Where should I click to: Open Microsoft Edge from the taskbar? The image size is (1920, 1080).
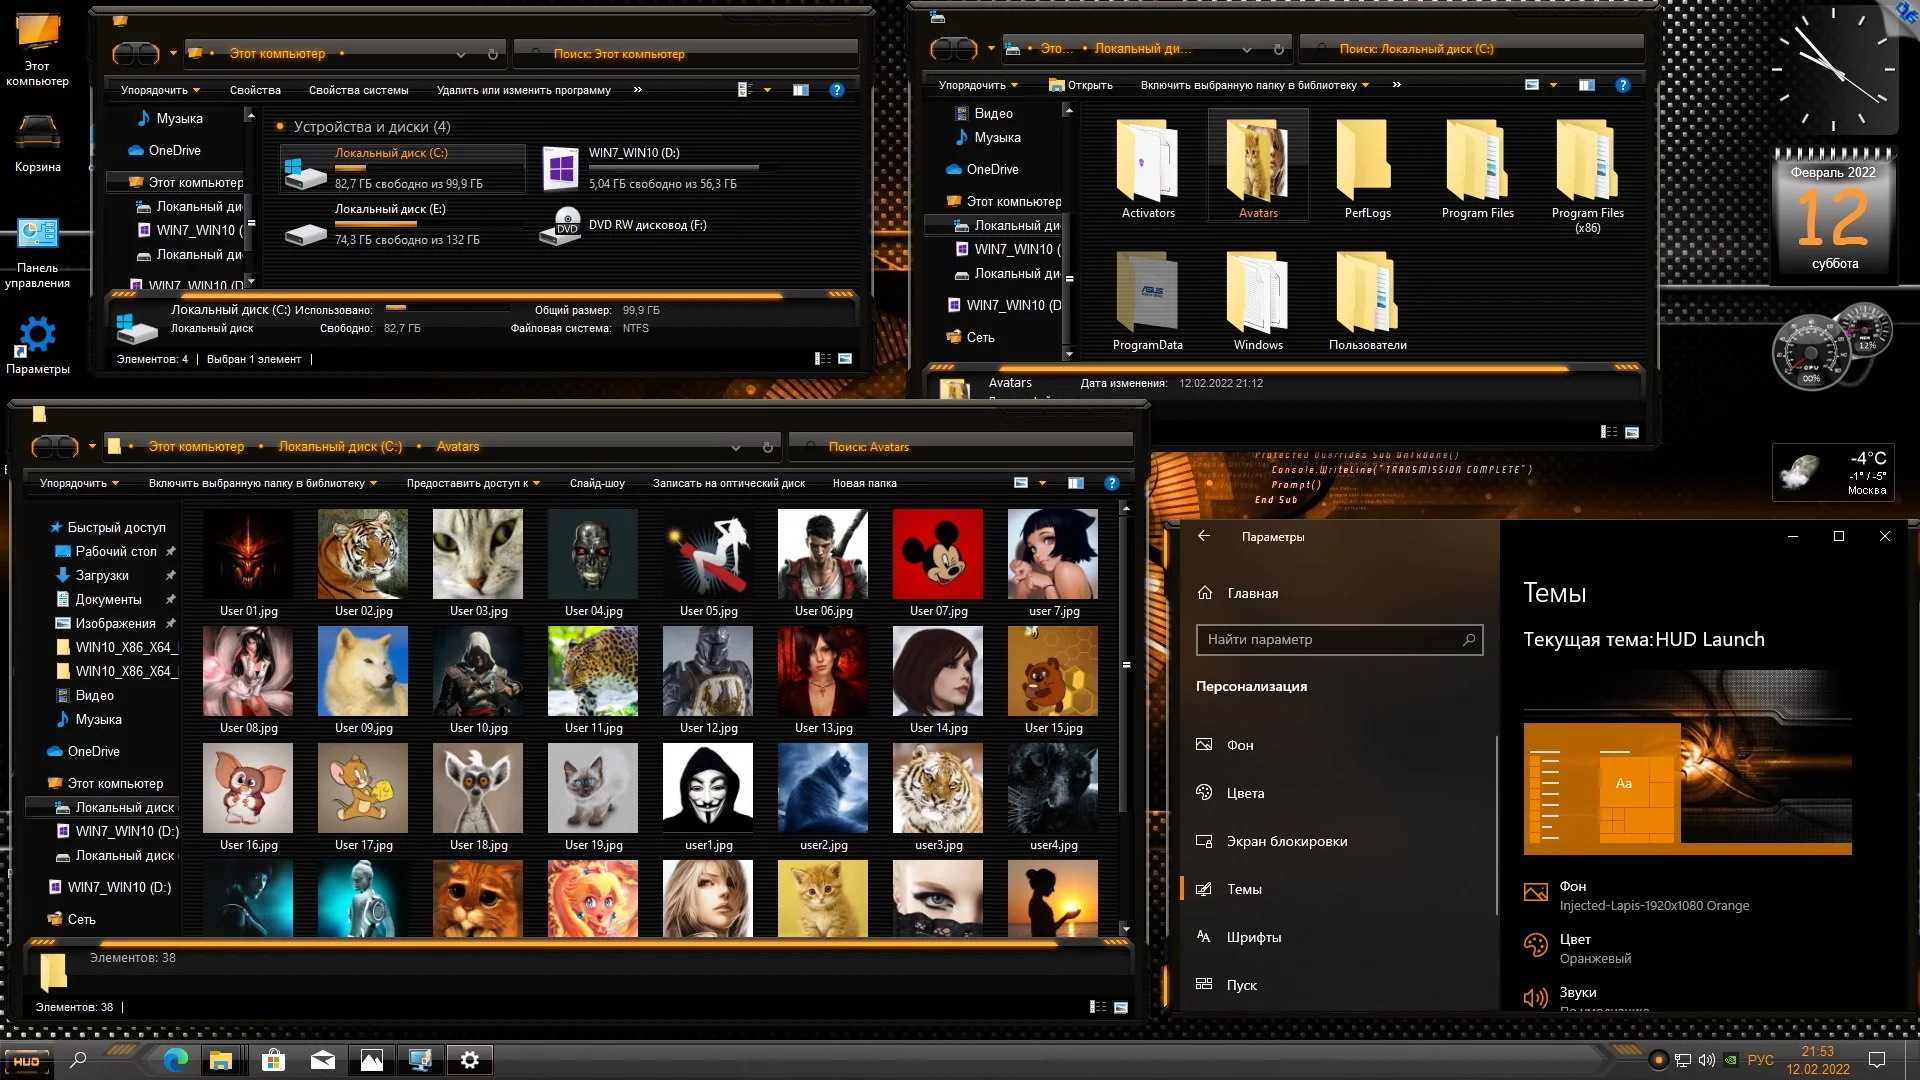tap(175, 1060)
